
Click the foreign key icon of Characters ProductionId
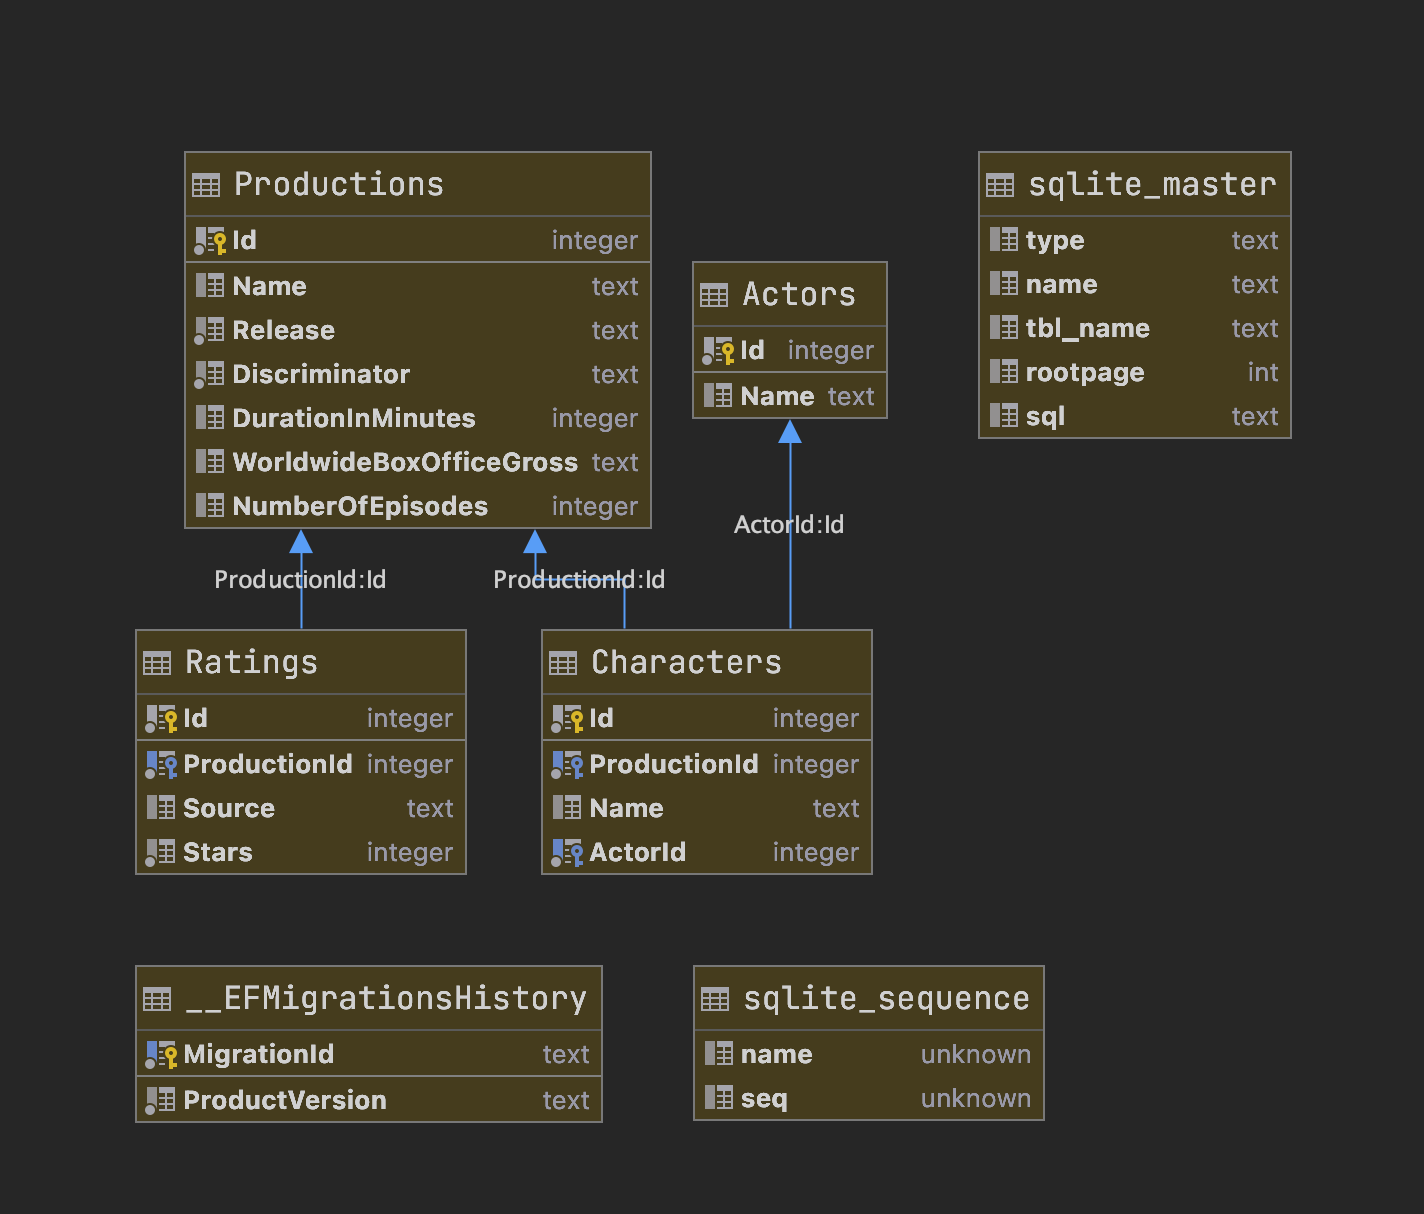pyautogui.click(x=567, y=765)
